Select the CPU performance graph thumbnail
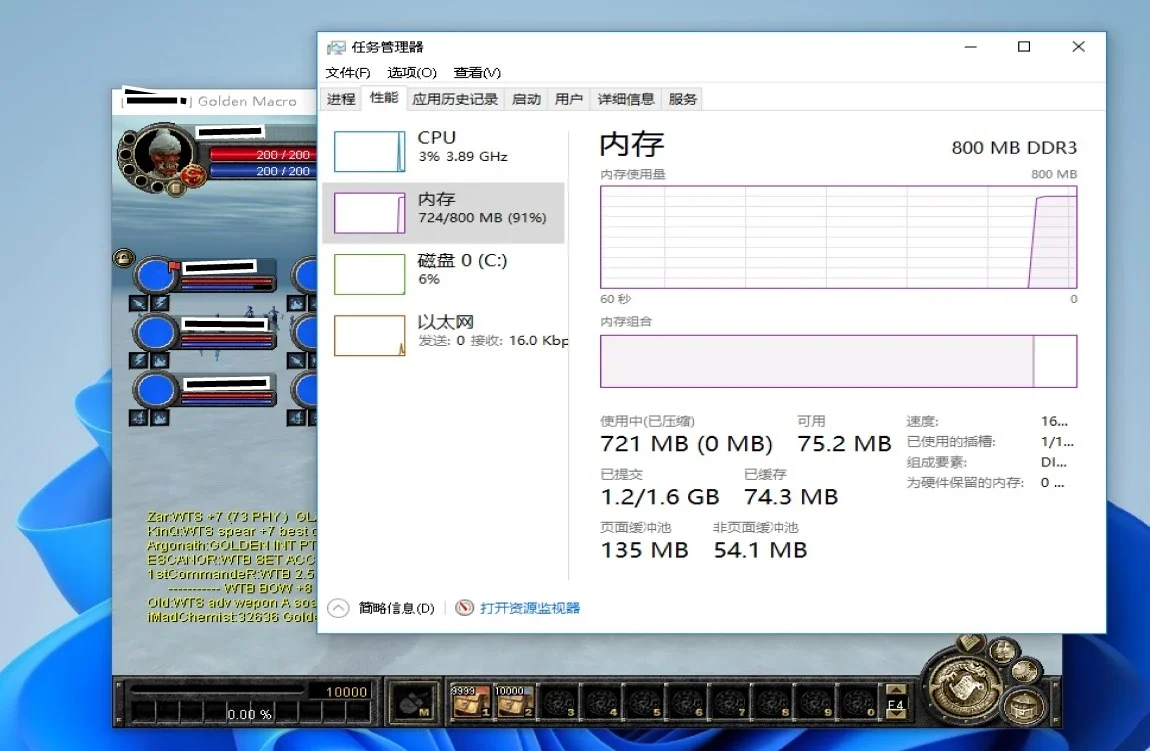The image size is (1150, 751). click(x=370, y=151)
